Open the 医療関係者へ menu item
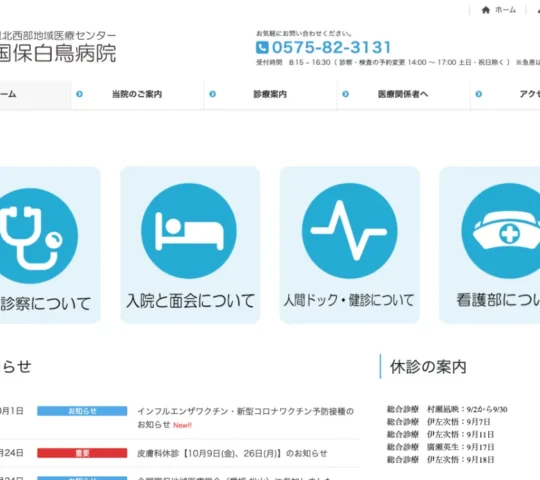Viewport: 540px width, 480px height. (x=403, y=94)
